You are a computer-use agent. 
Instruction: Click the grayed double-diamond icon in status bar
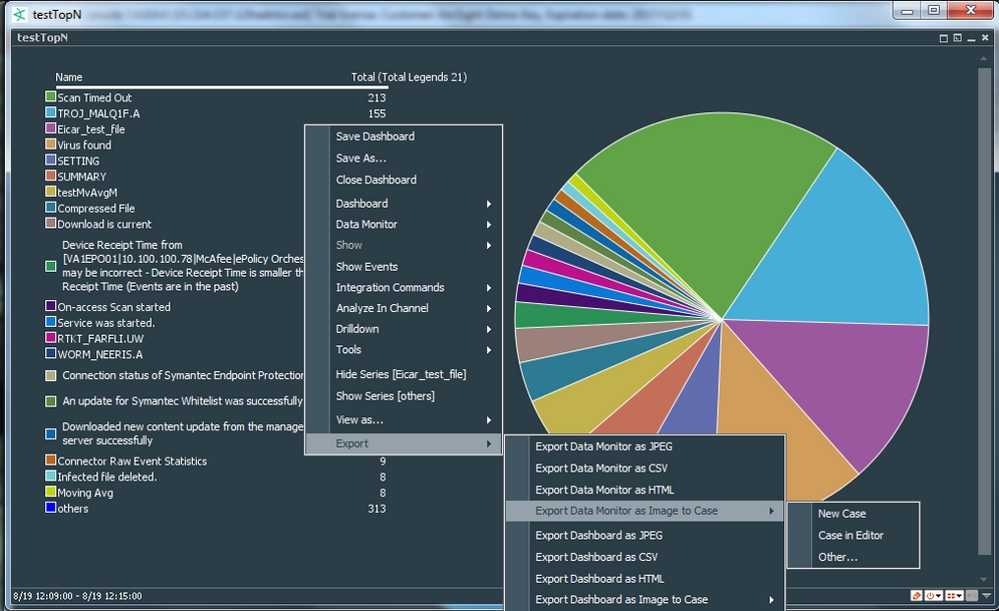pos(972,596)
